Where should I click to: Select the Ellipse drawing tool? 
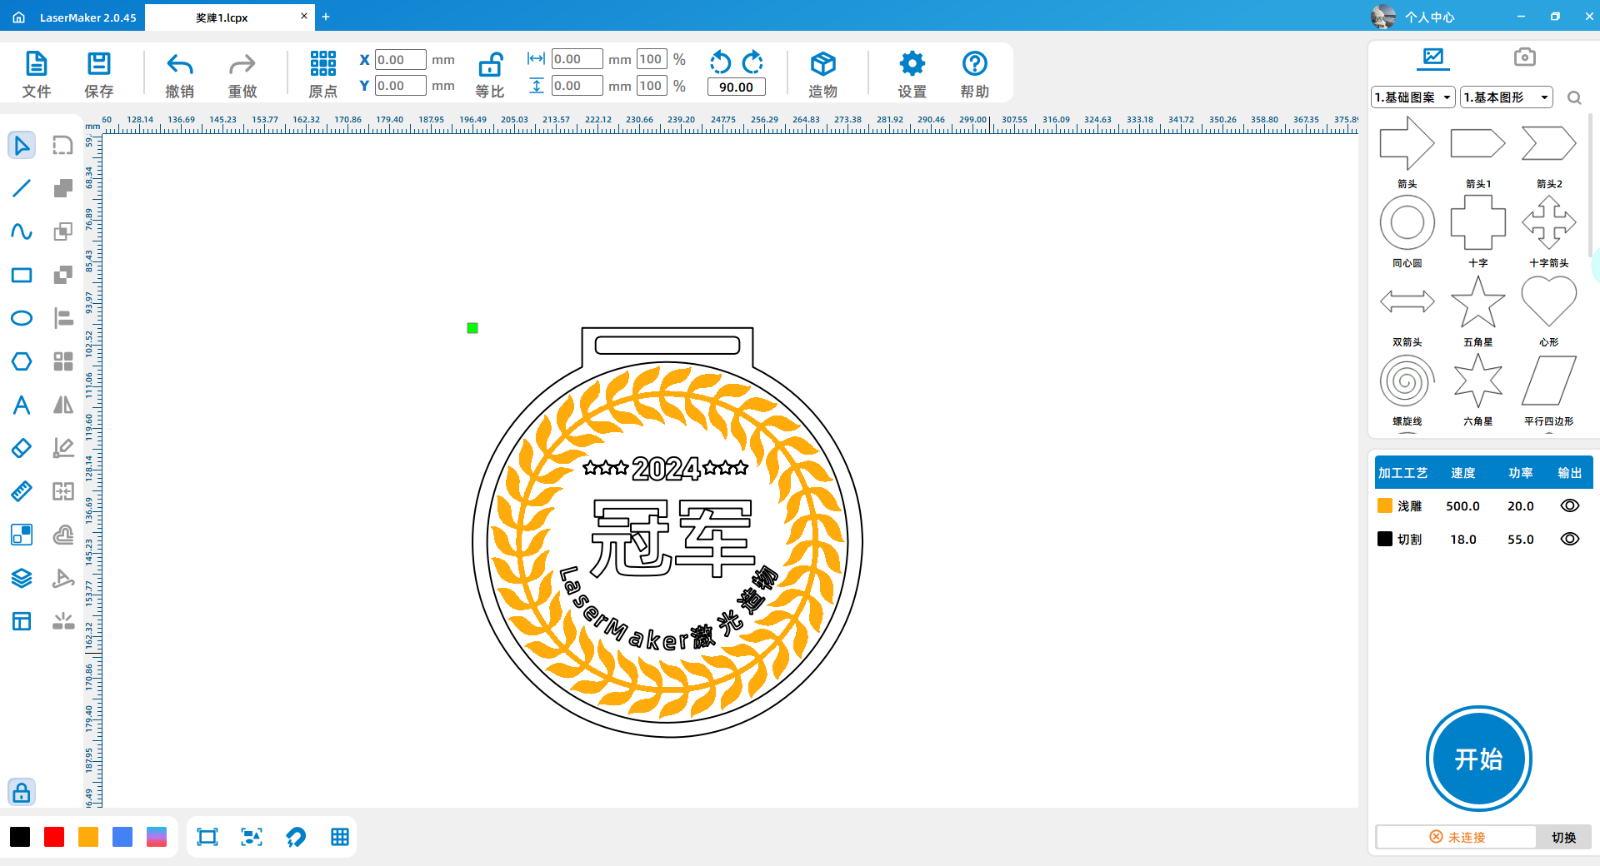point(21,318)
